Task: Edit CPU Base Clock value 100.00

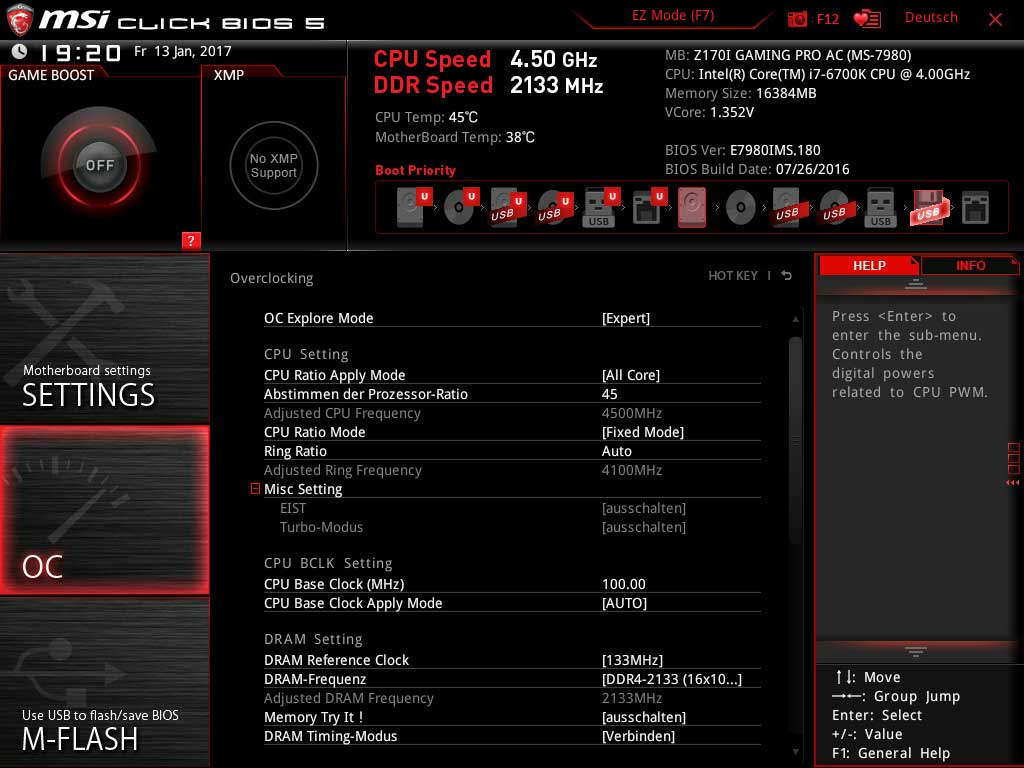Action: [x=623, y=584]
